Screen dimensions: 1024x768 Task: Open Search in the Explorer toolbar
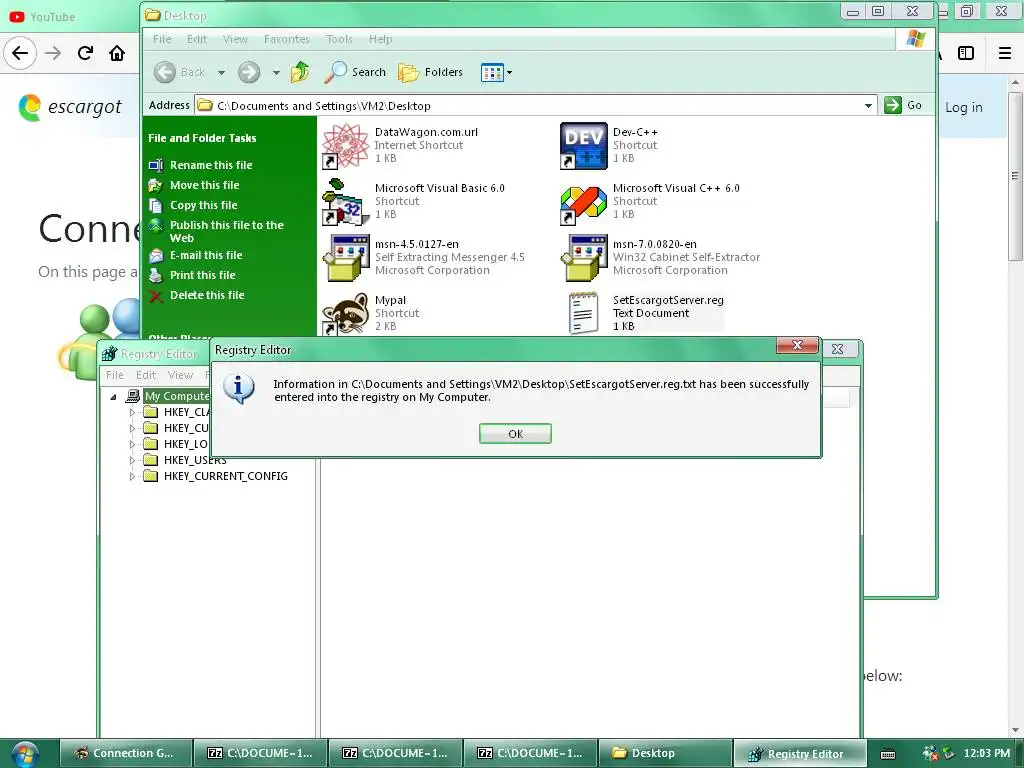[355, 72]
